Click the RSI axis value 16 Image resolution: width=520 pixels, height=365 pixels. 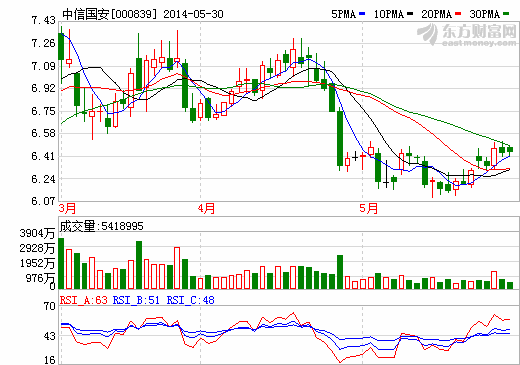50,360
